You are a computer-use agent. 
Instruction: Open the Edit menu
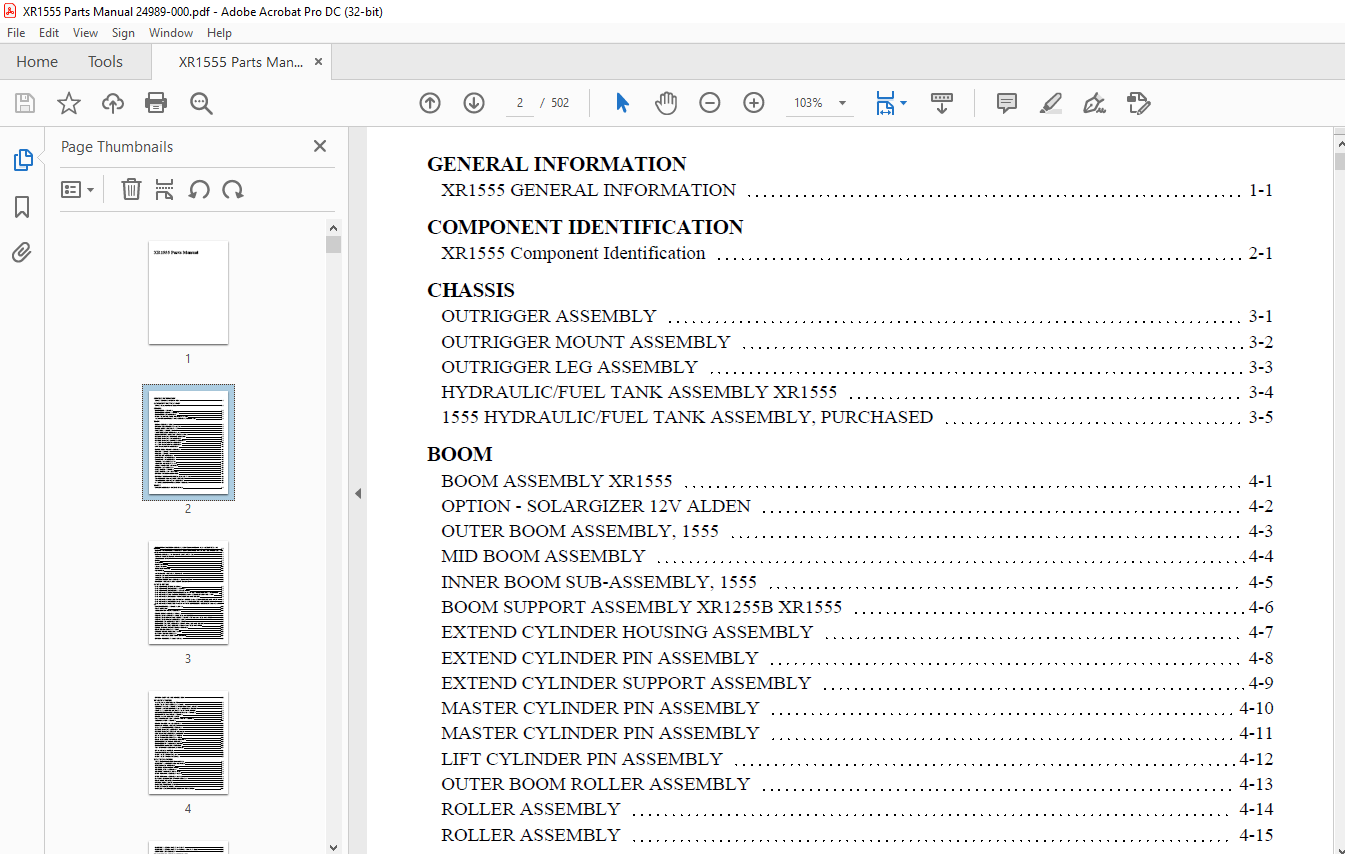(49, 33)
